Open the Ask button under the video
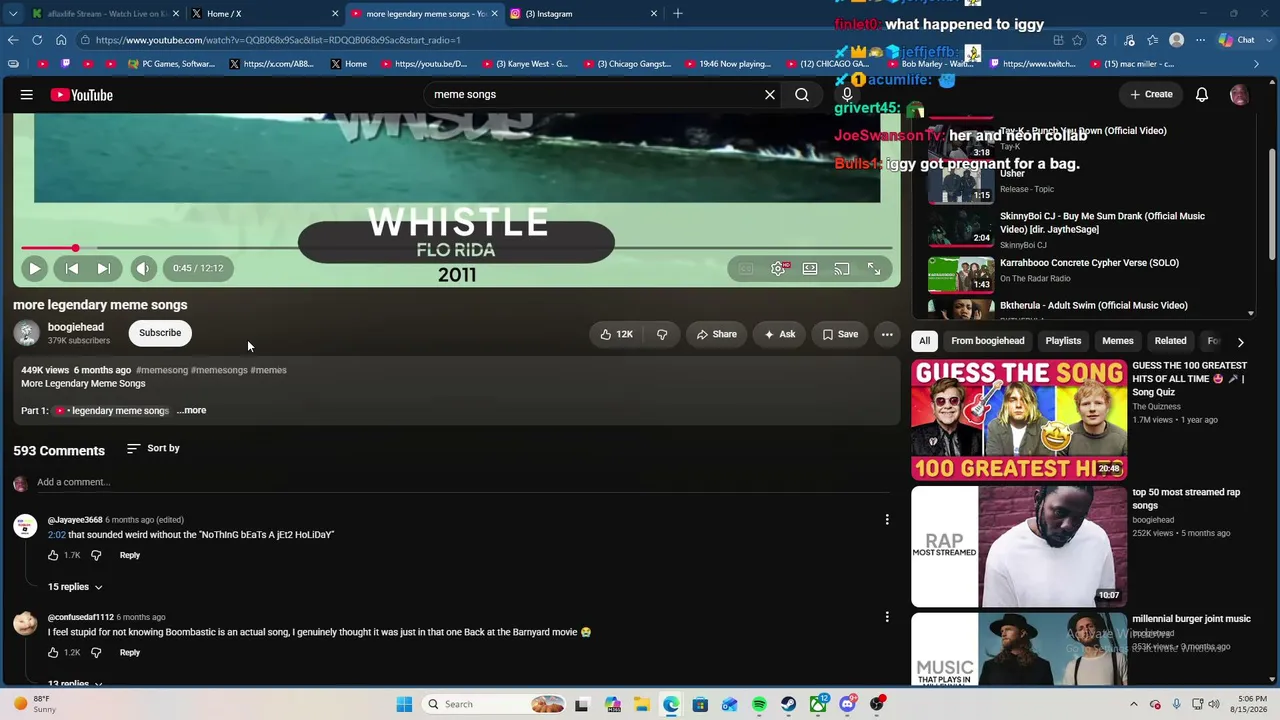The width and height of the screenshot is (1280, 720). point(780,334)
